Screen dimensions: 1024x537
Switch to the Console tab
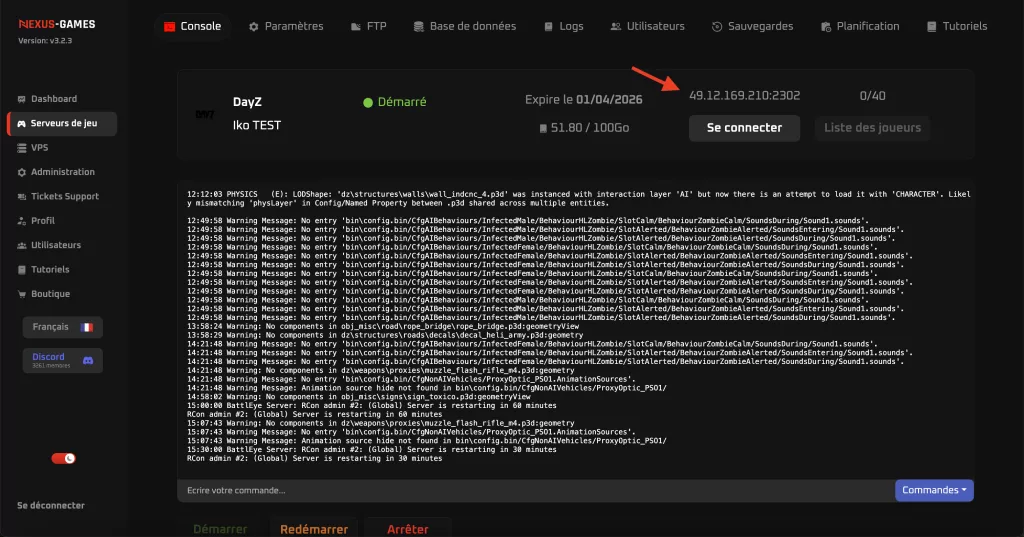point(193,27)
